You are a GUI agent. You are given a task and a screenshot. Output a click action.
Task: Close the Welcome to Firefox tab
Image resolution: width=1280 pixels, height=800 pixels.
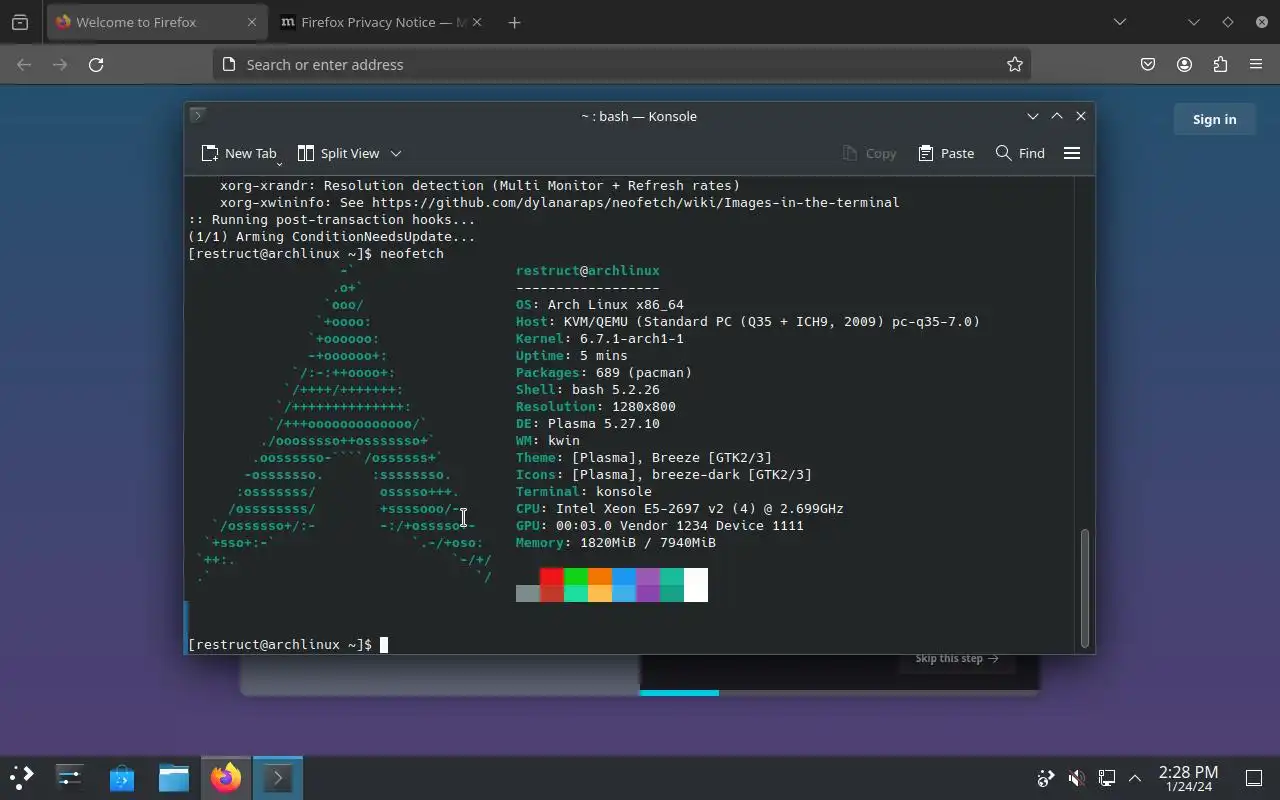(x=252, y=22)
